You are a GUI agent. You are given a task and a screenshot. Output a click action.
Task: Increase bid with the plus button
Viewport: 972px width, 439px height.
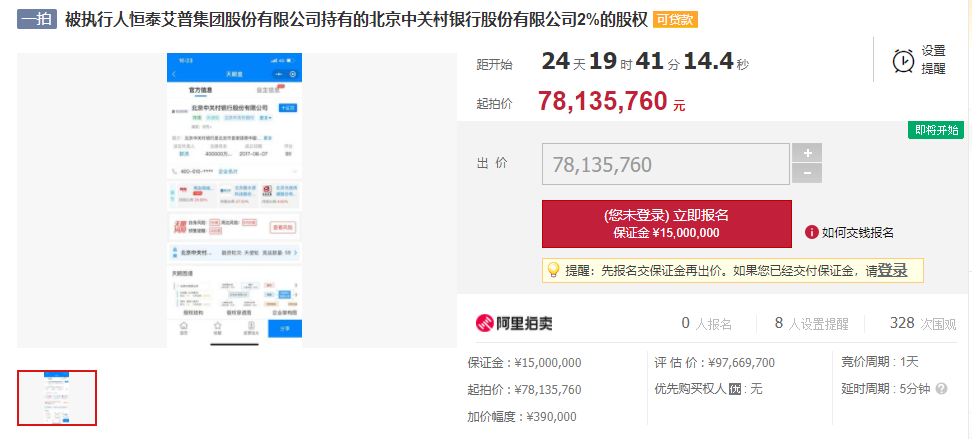point(807,153)
